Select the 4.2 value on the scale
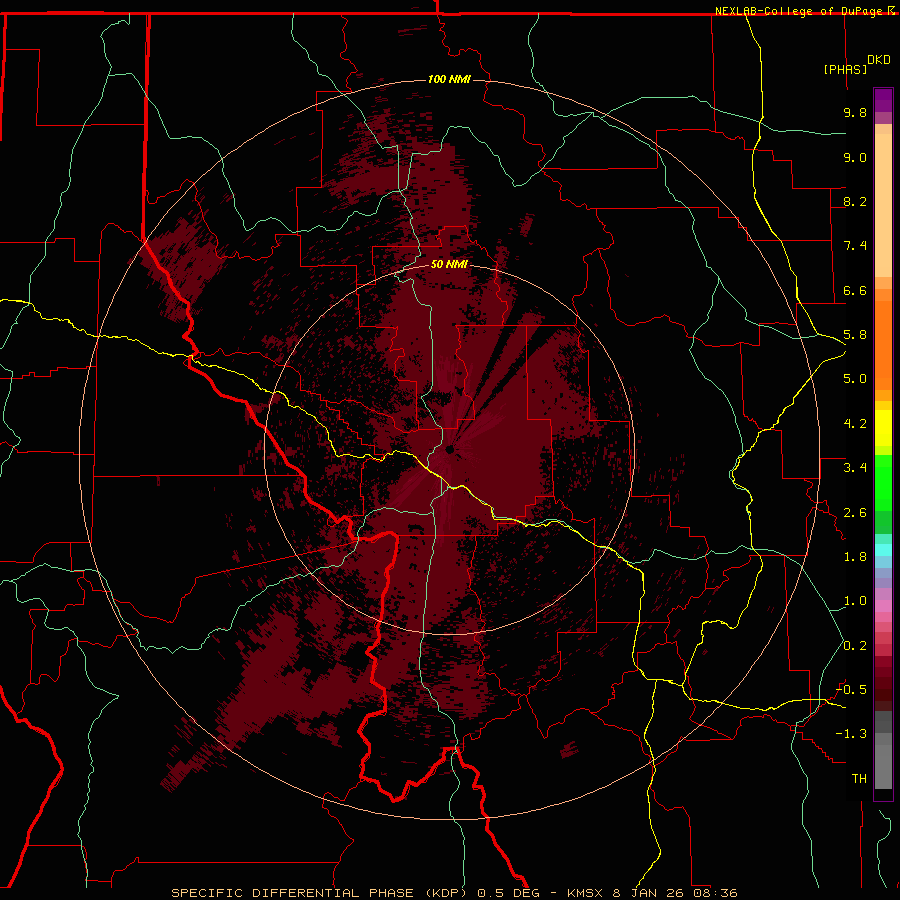The height and width of the screenshot is (900, 900). [855, 424]
